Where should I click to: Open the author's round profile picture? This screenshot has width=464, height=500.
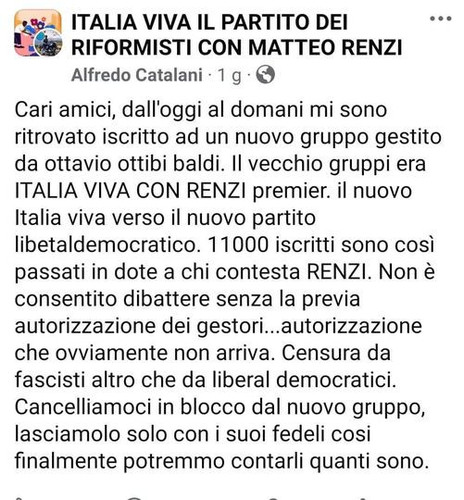click(49, 43)
